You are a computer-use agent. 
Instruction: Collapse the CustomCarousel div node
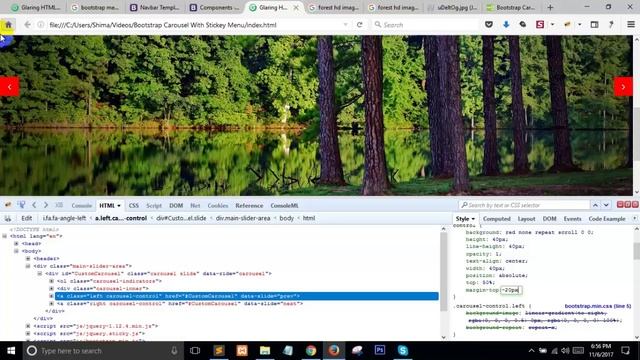40,273
